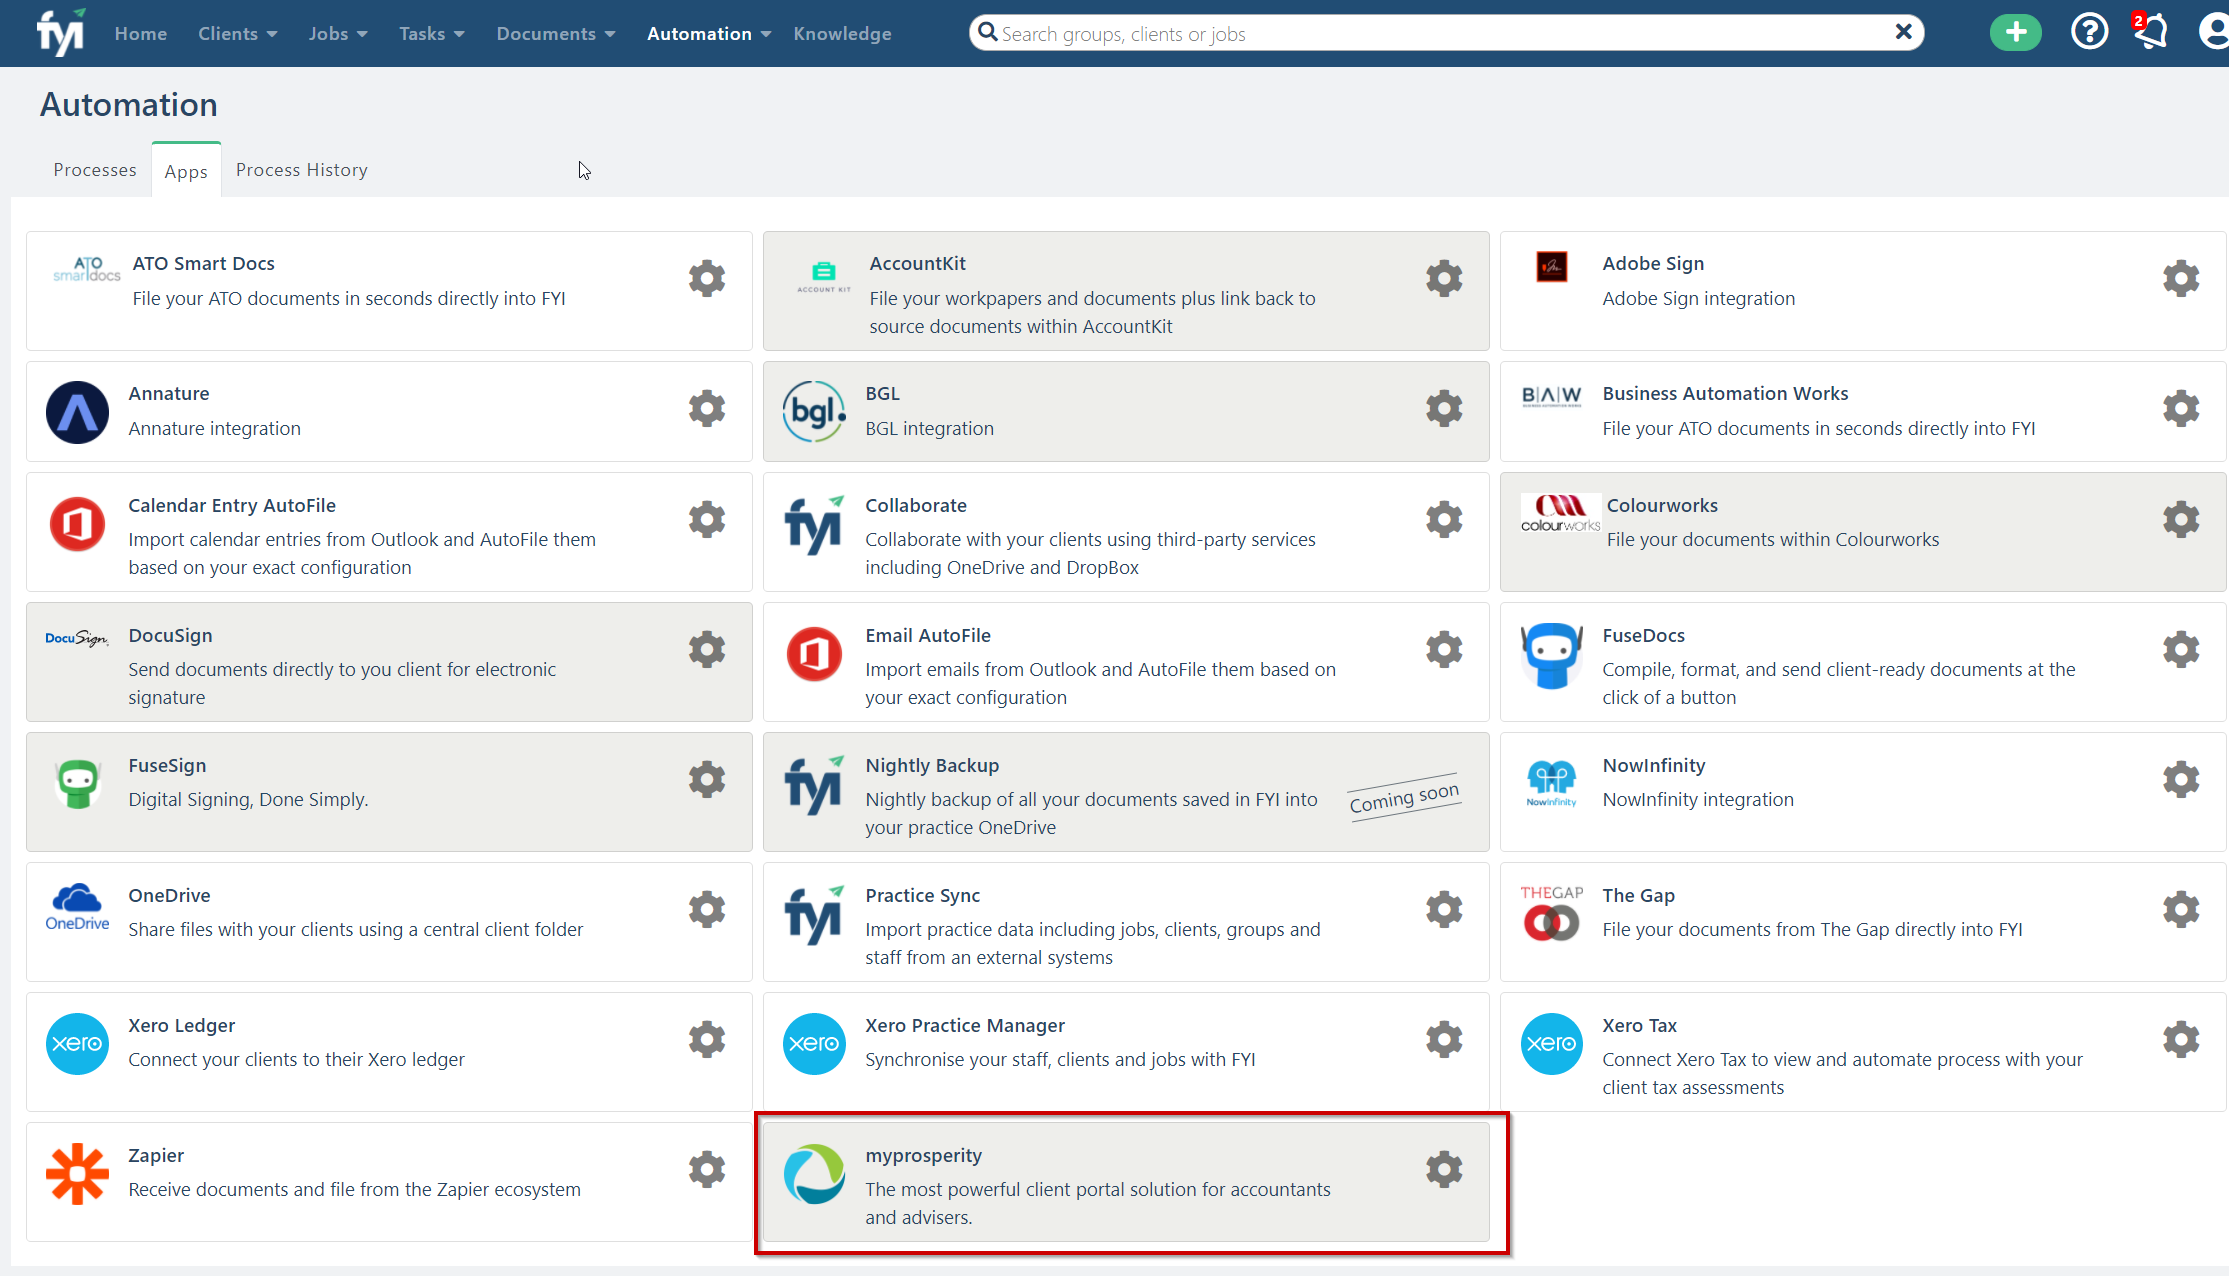Click the myprosperity app settings gear
The height and width of the screenshot is (1276, 2229).
pos(1443,1169)
